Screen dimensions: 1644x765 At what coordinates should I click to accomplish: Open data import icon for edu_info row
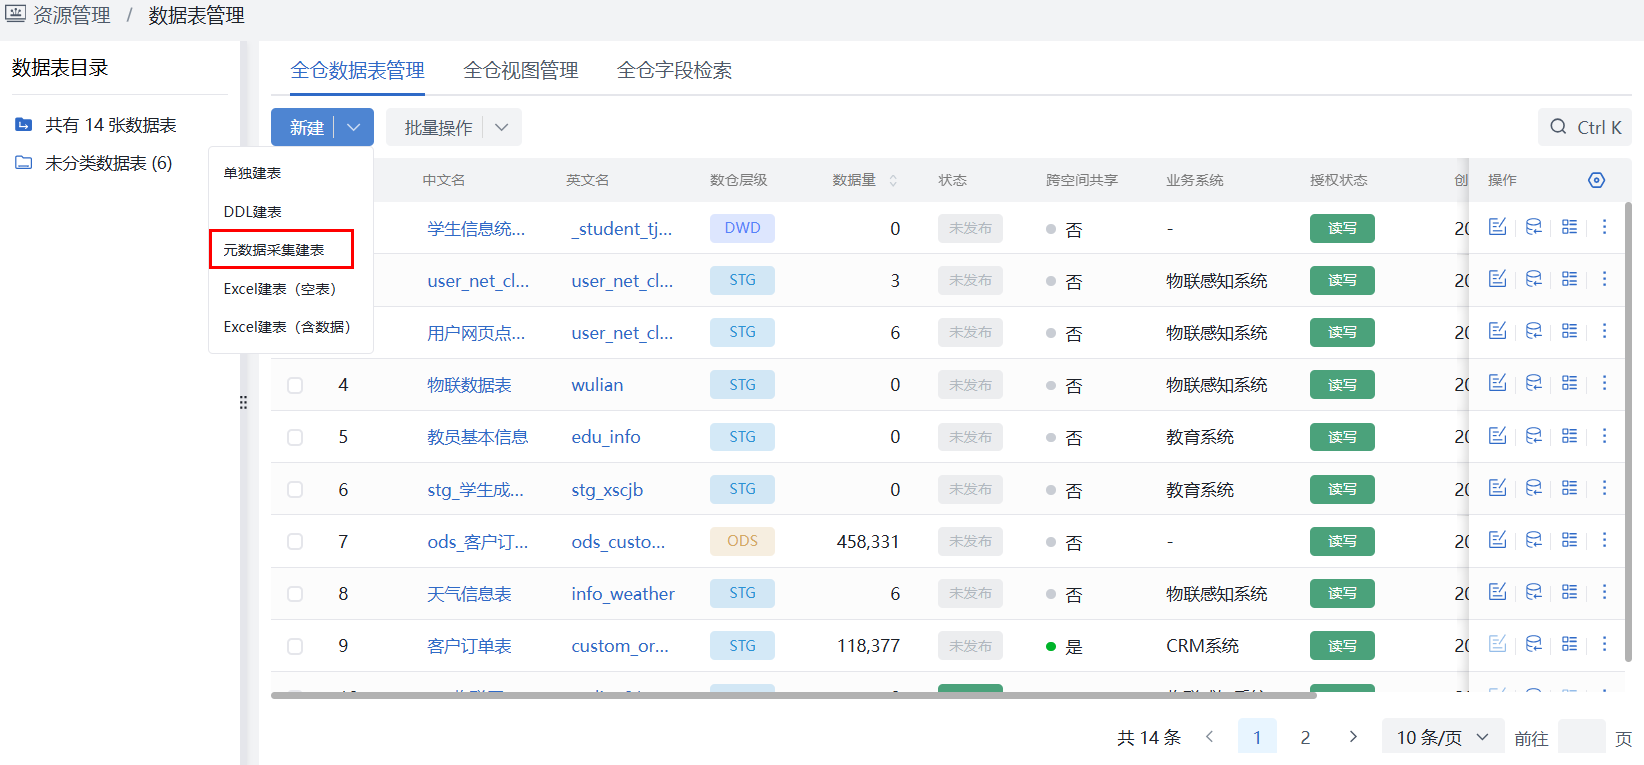click(x=1533, y=436)
